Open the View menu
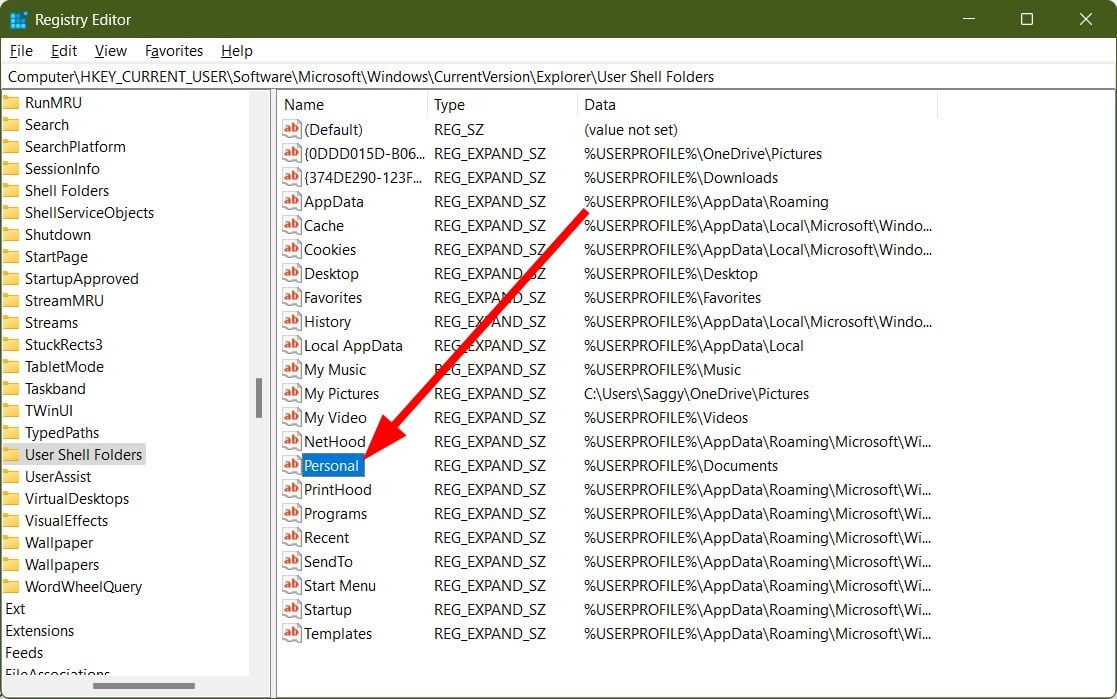Screen dimensions: 1117x699 pyautogui.click(x=110, y=51)
